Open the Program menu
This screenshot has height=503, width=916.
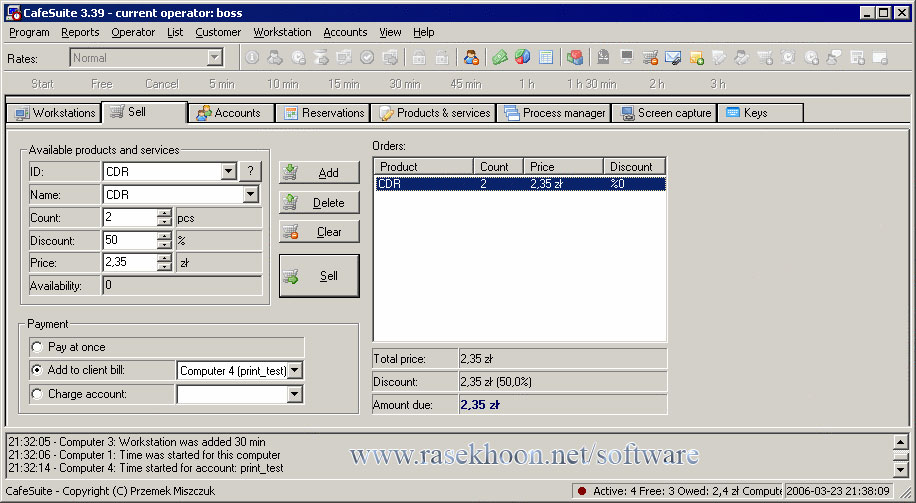click(x=29, y=33)
